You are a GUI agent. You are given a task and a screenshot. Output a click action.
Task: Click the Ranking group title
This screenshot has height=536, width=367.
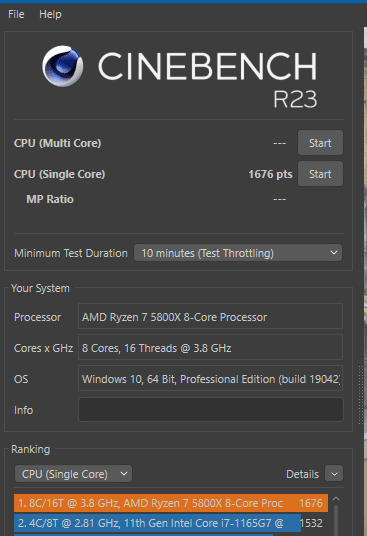[x=30, y=449]
